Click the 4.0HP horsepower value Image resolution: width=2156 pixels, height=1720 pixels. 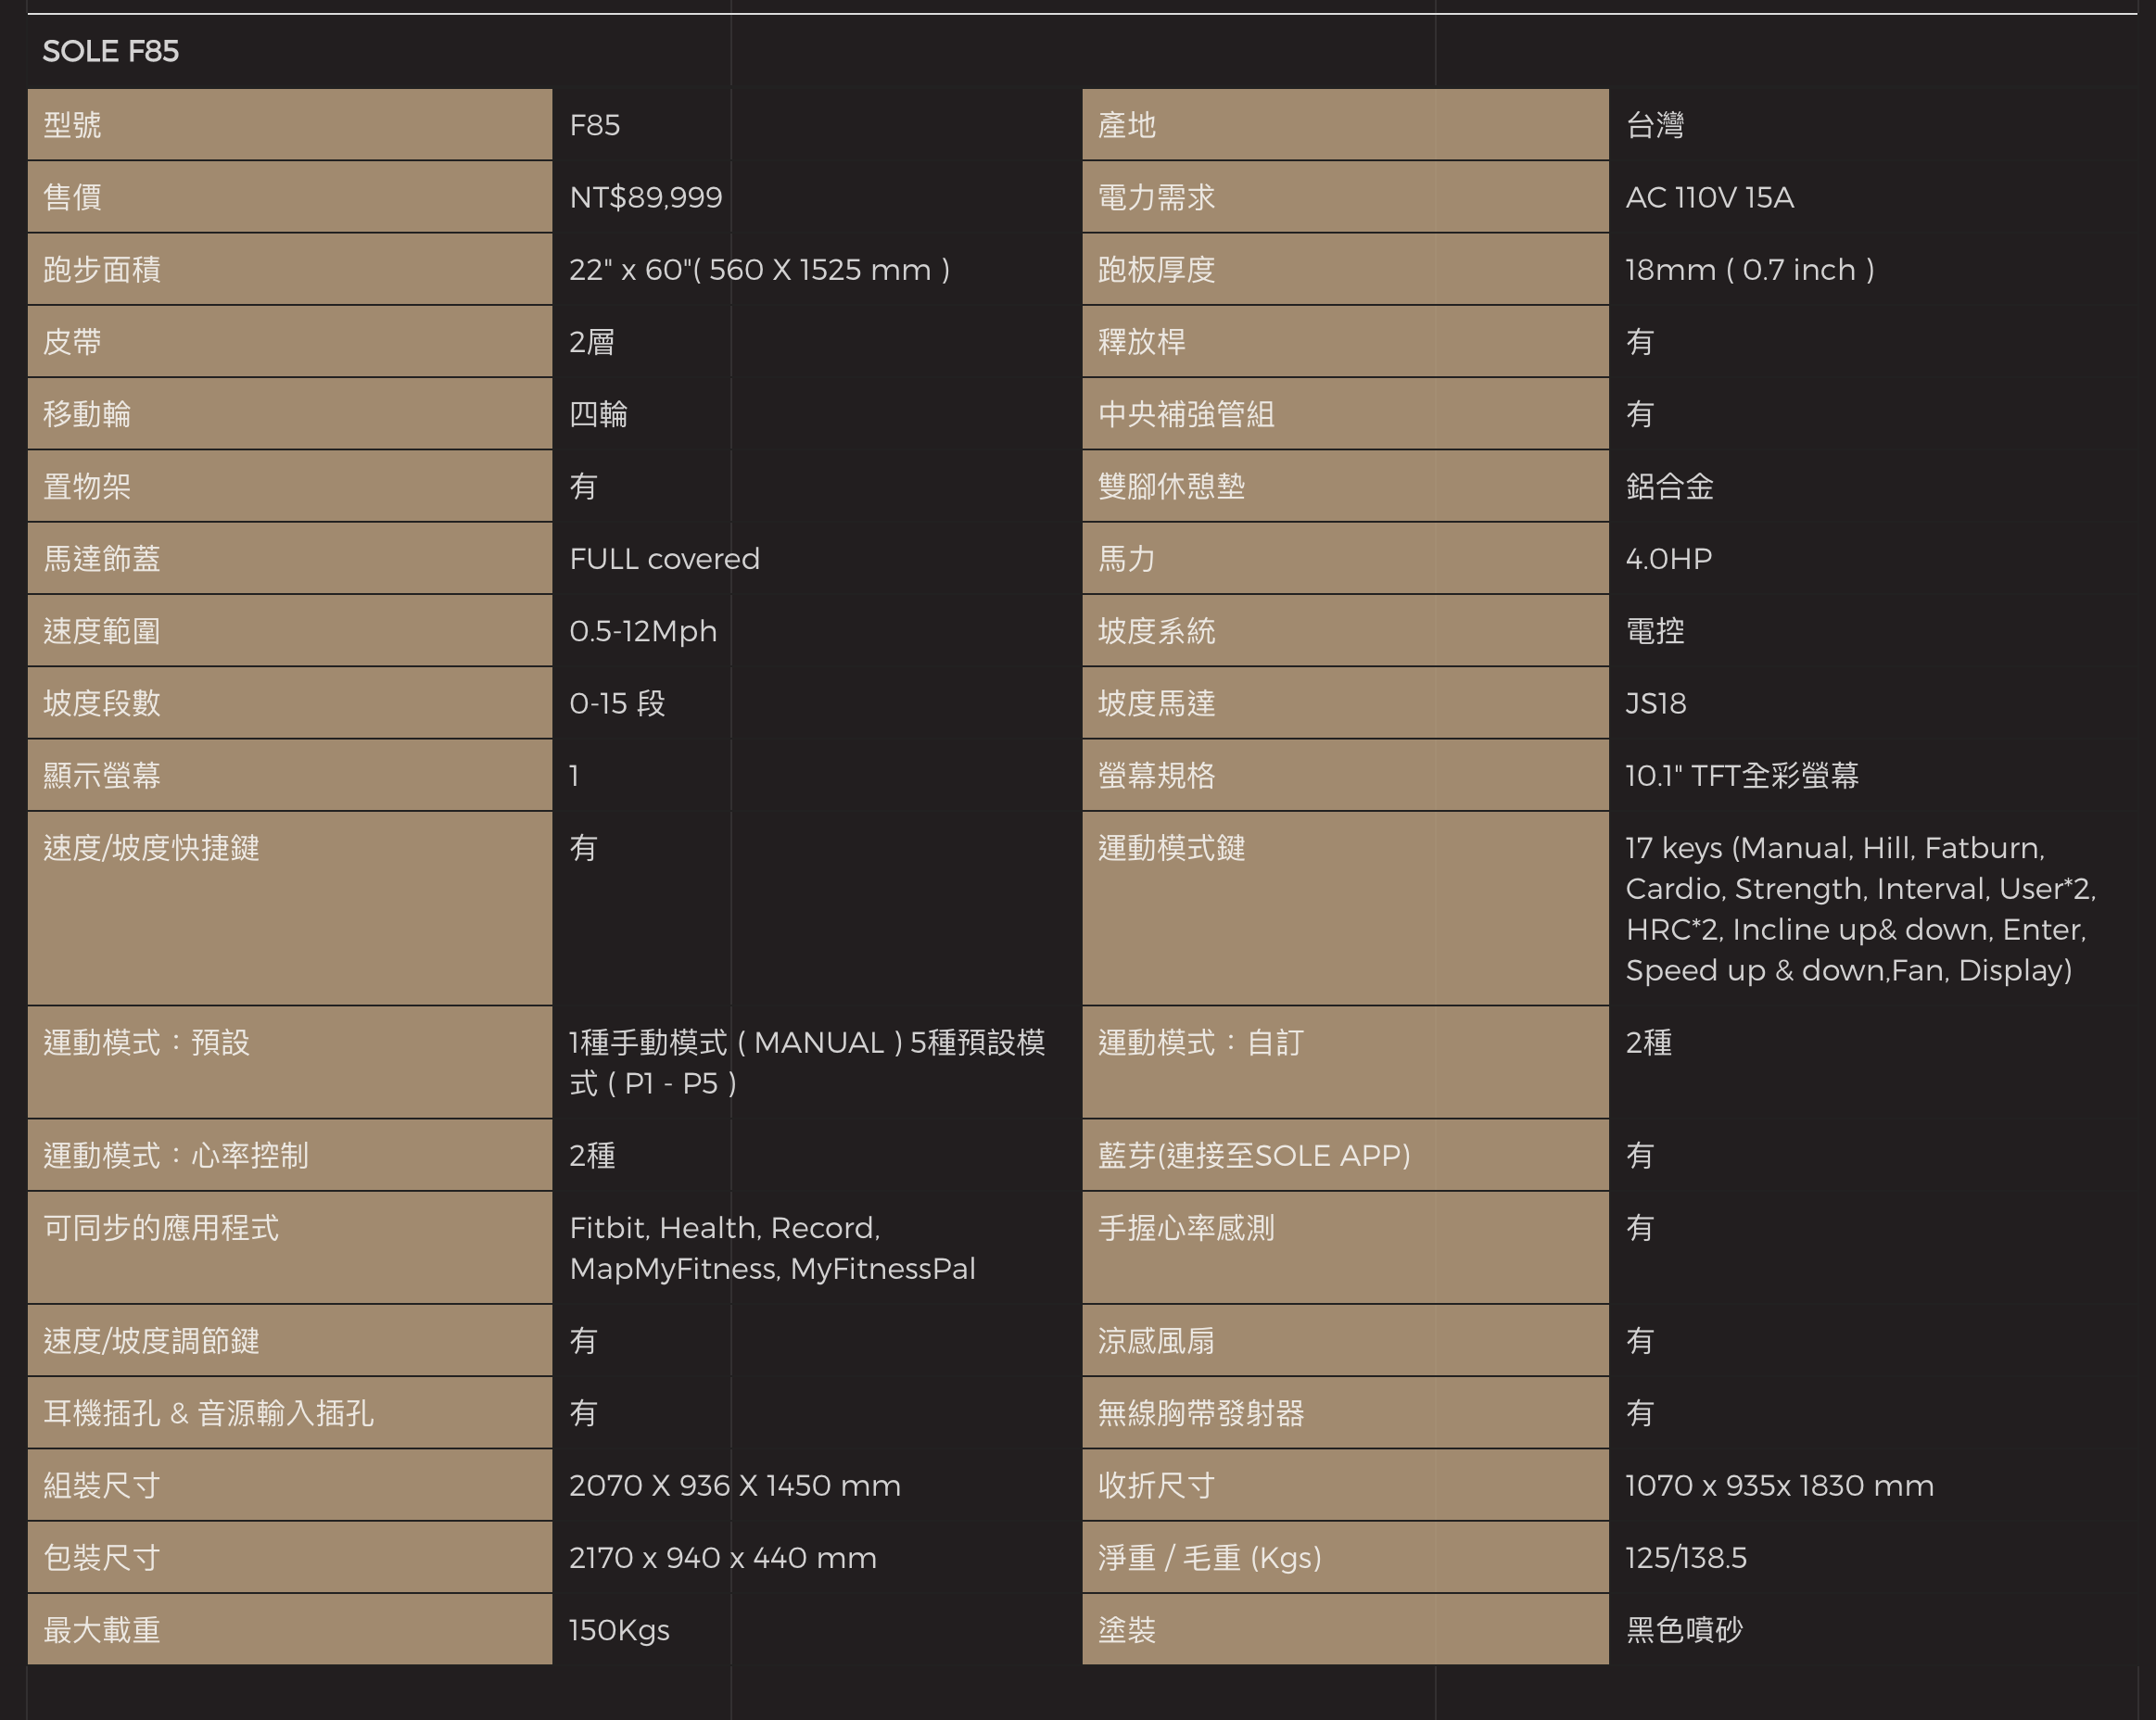pyautogui.click(x=1668, y=559)
